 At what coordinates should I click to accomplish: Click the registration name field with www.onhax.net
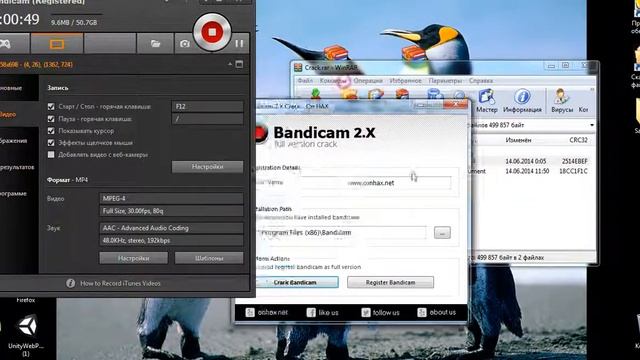[x=375, y=183]
